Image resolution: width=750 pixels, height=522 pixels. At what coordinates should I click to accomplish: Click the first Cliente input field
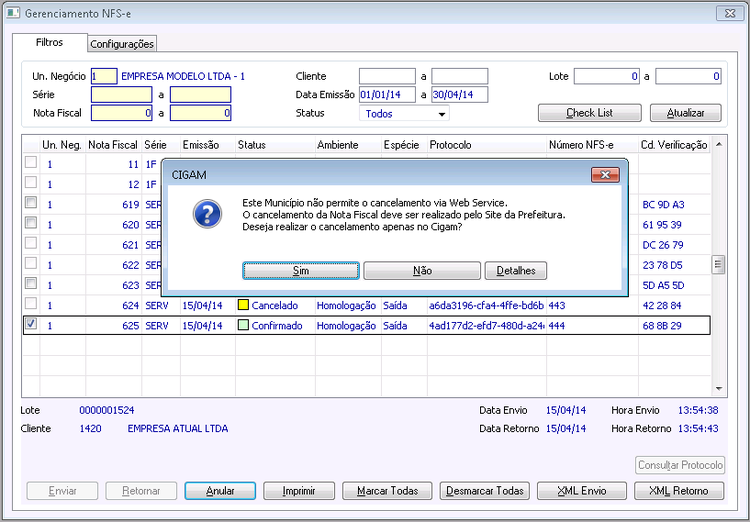387,76
